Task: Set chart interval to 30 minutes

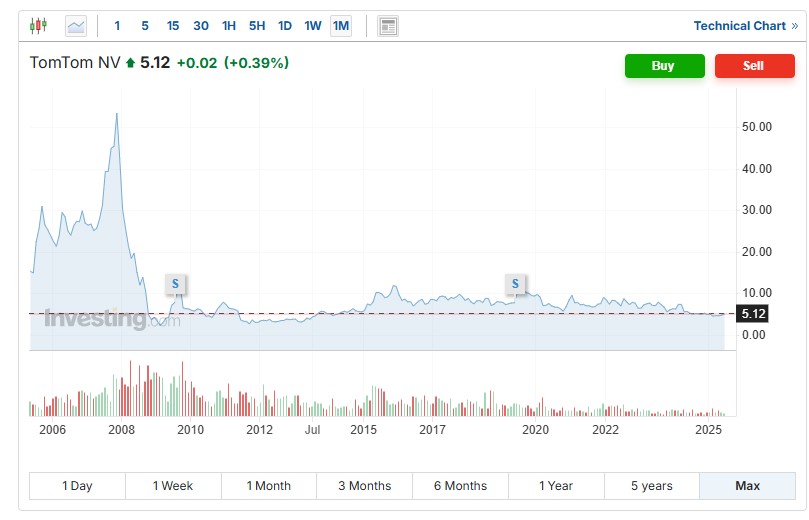Action: (x=201, y=26)
